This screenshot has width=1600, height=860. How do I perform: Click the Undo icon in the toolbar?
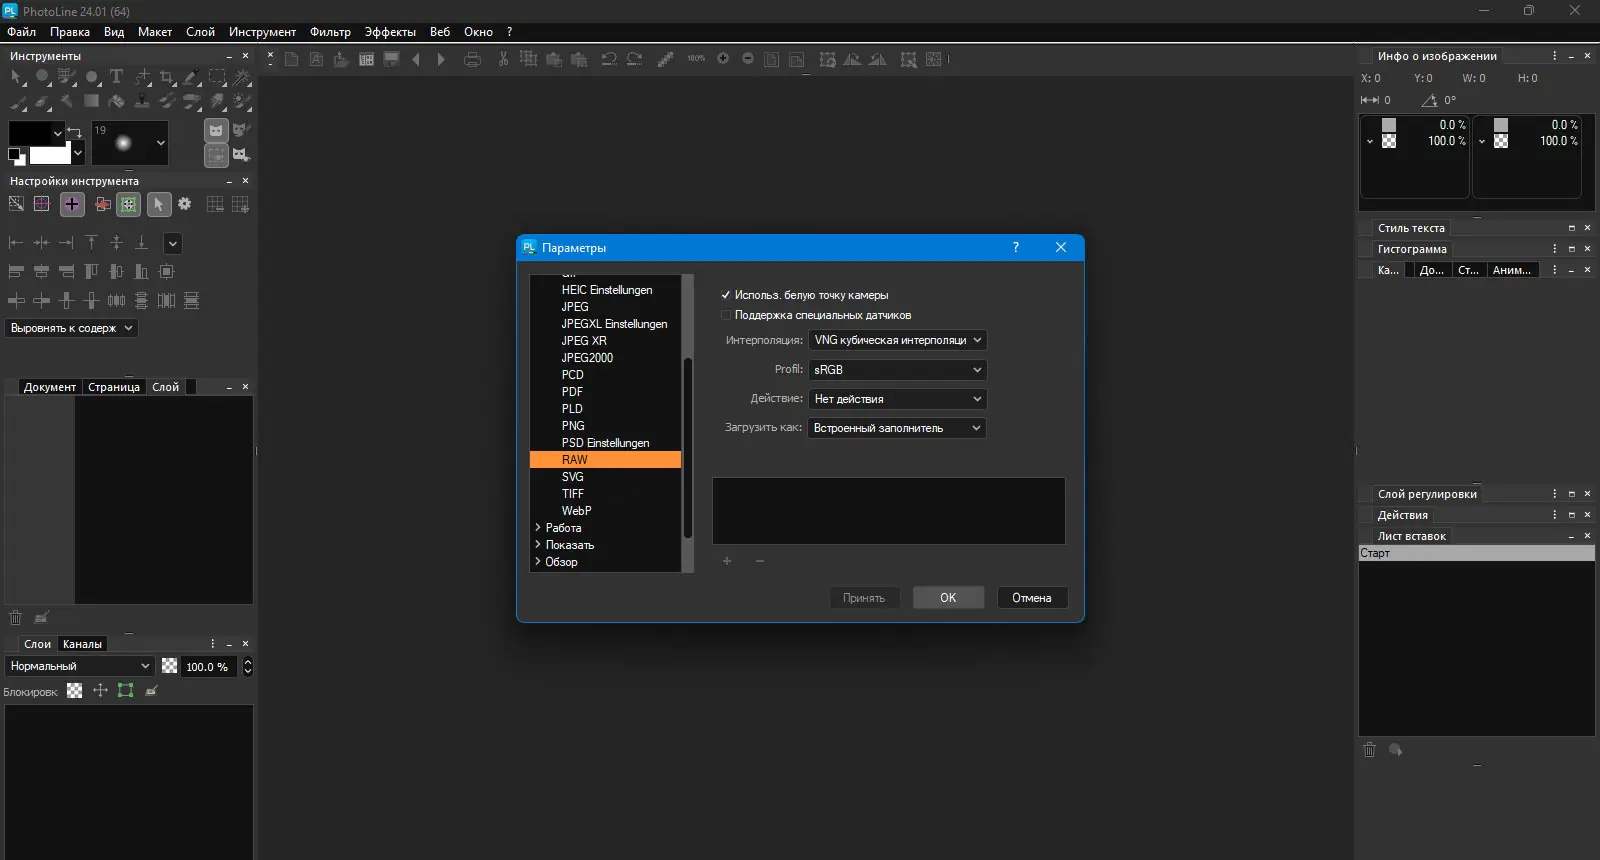click(x=608, y=60)
